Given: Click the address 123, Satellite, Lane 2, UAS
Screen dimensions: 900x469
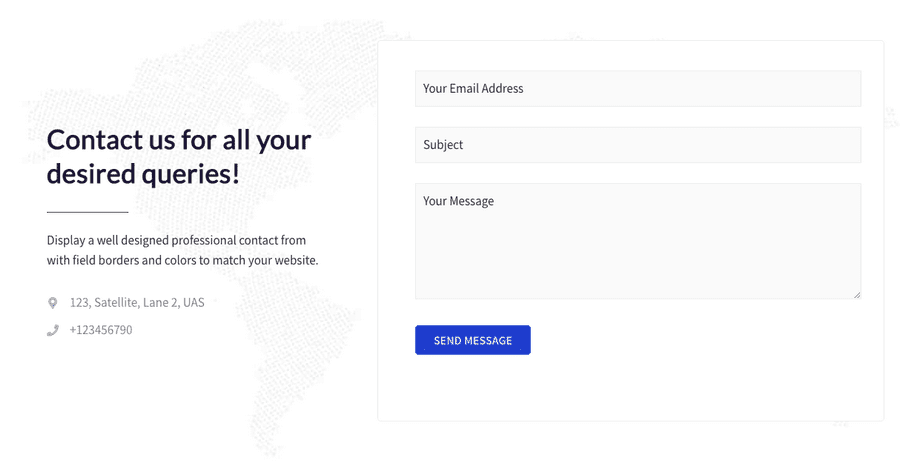Looking at the screenshot, I should pos(137,303).
